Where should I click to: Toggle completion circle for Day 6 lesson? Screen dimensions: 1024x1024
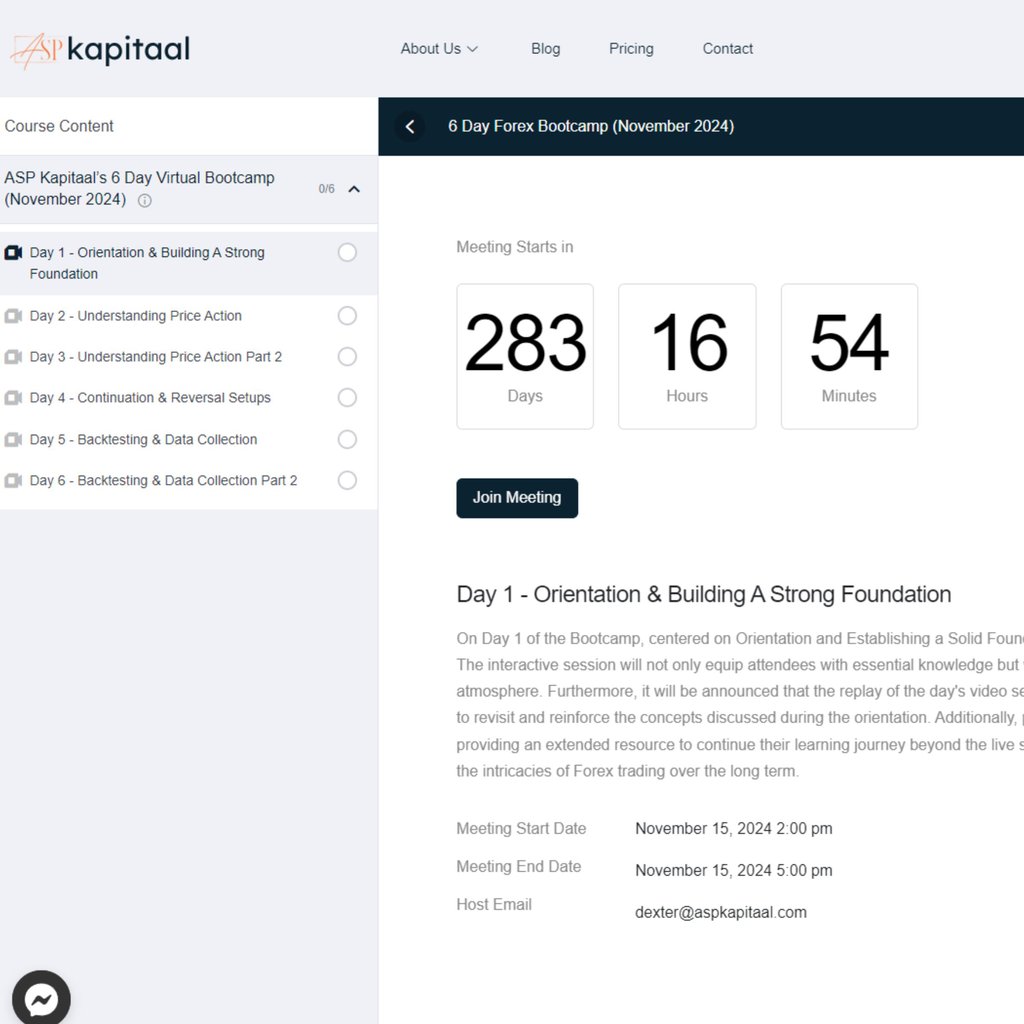click(x=347, y=481)
